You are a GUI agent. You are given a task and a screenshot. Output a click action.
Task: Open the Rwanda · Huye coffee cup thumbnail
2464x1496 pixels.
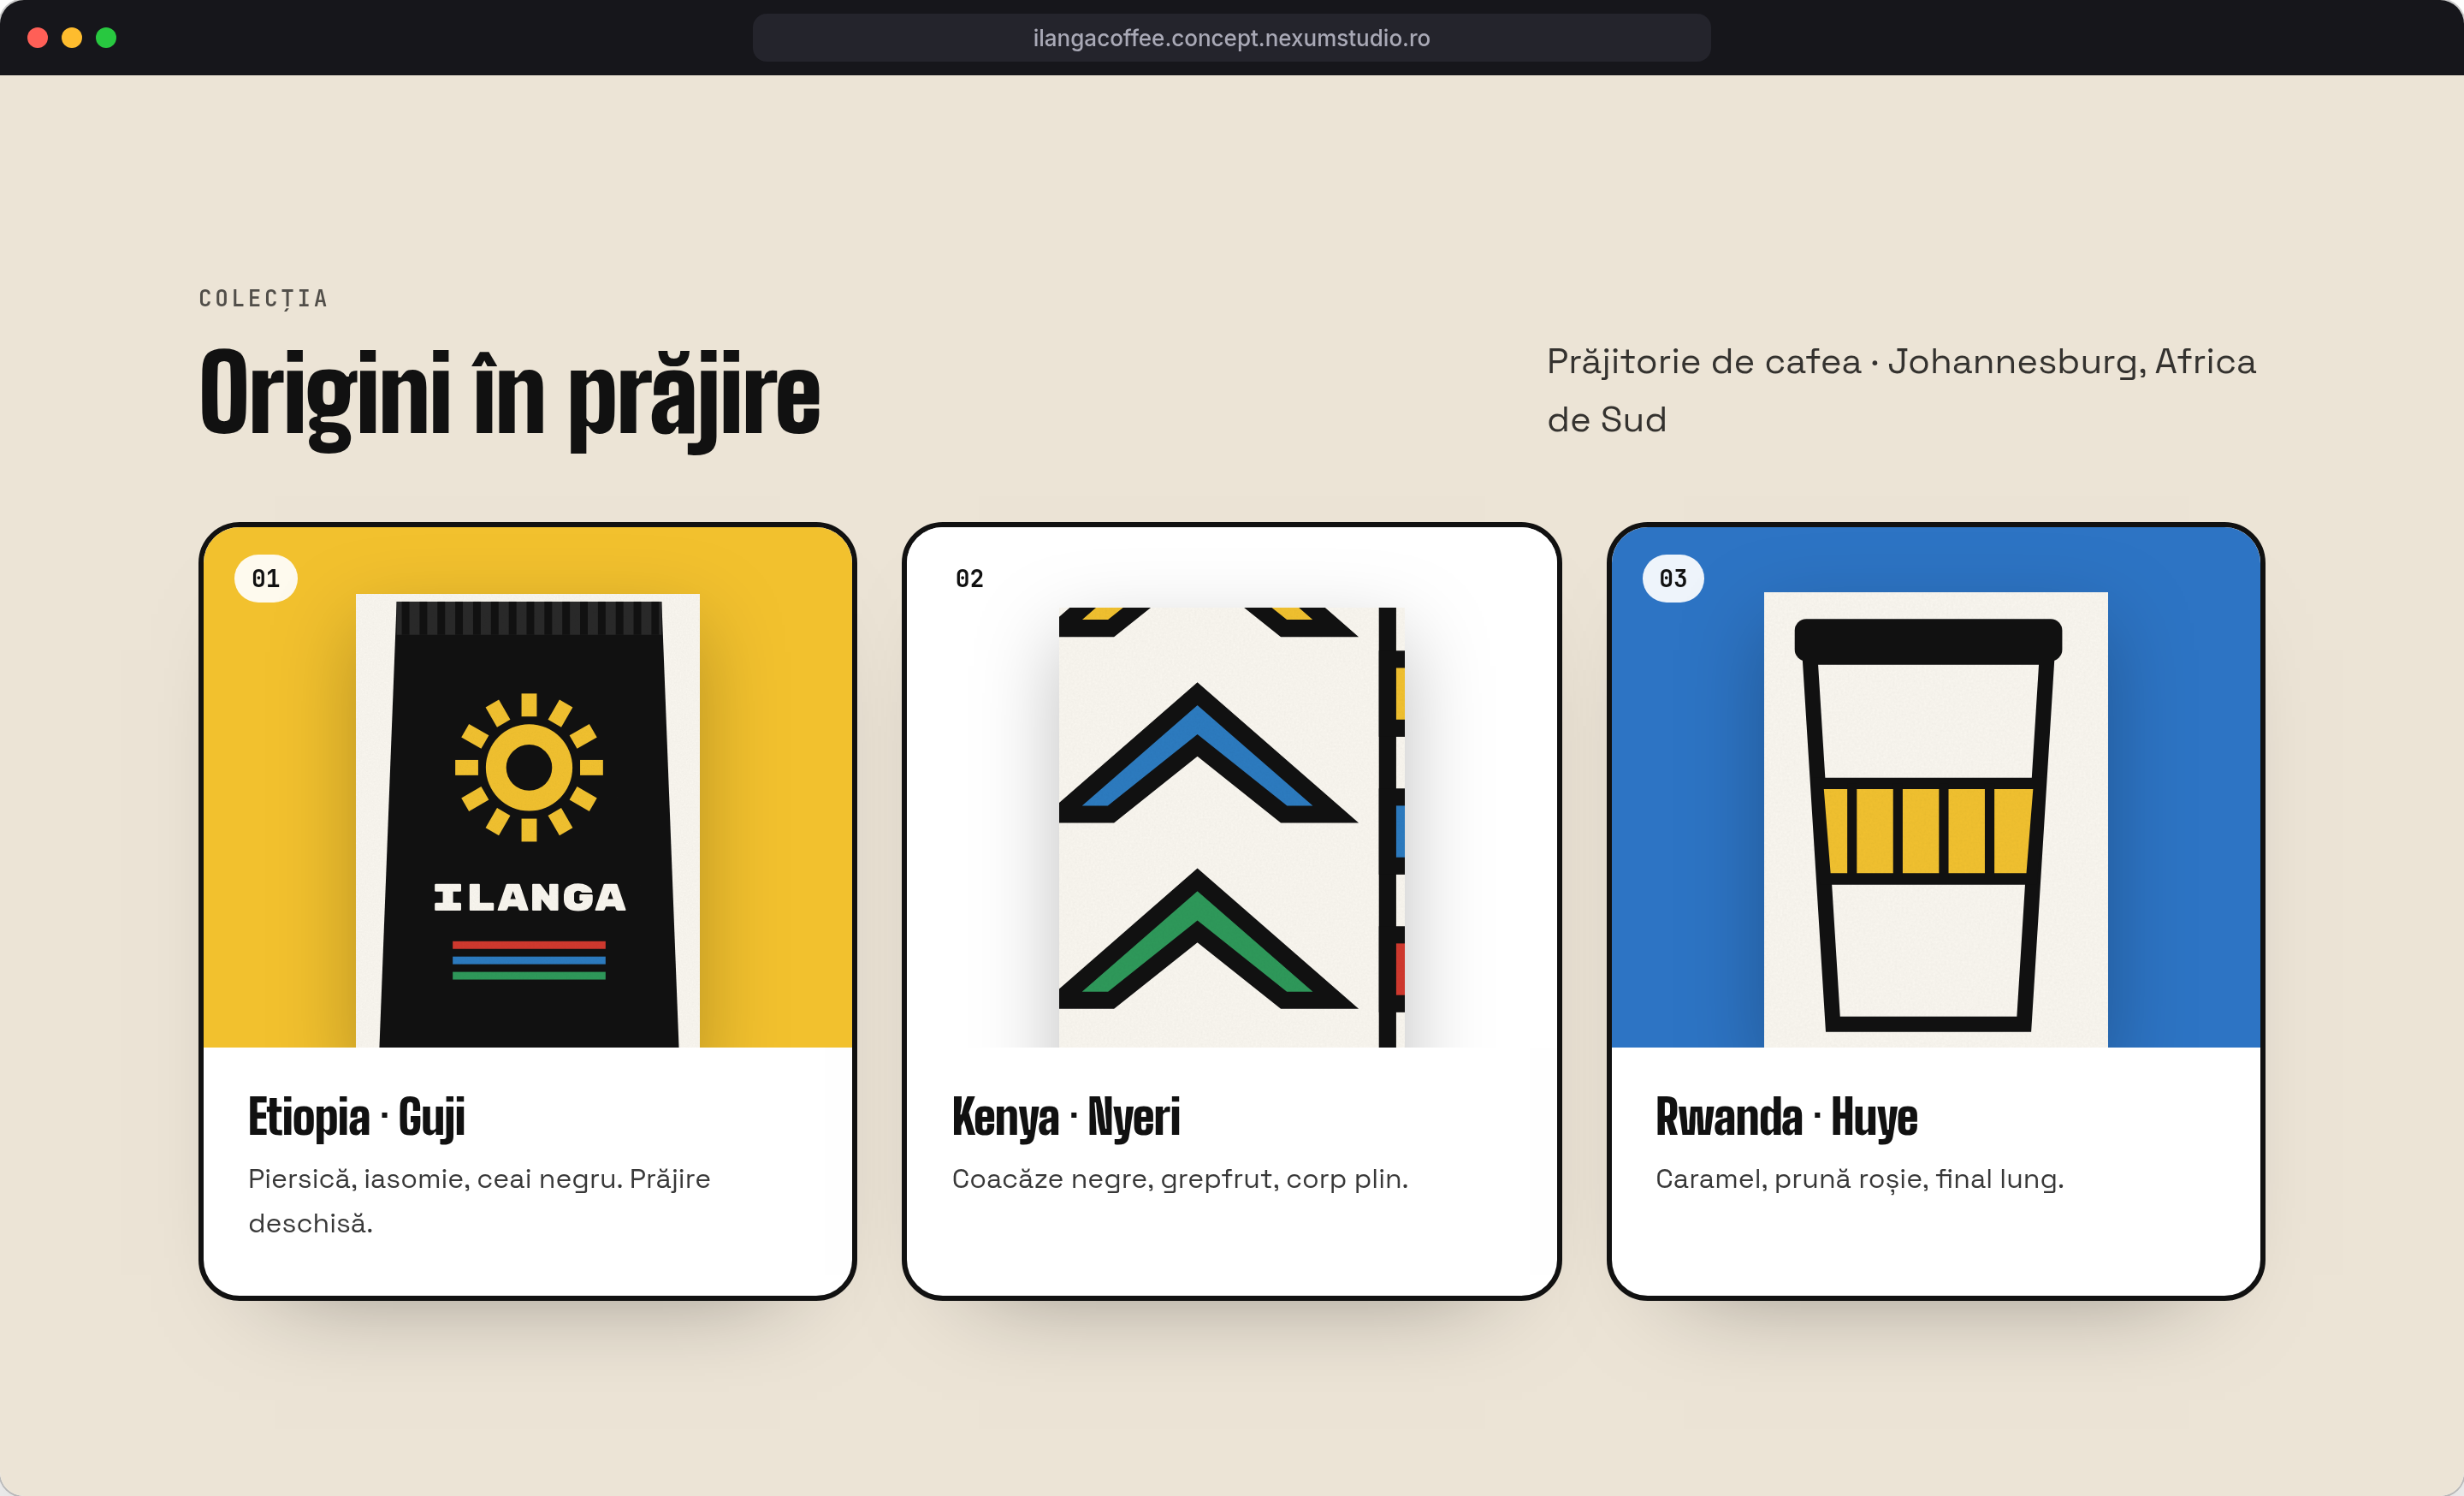click(1936, 819)
